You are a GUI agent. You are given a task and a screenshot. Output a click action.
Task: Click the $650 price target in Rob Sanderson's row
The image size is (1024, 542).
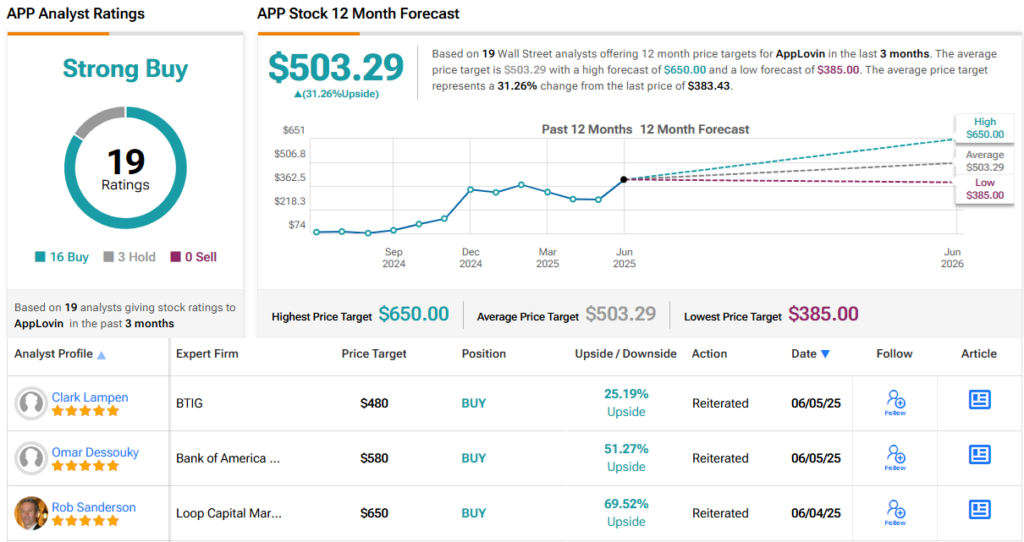point(374,513)
